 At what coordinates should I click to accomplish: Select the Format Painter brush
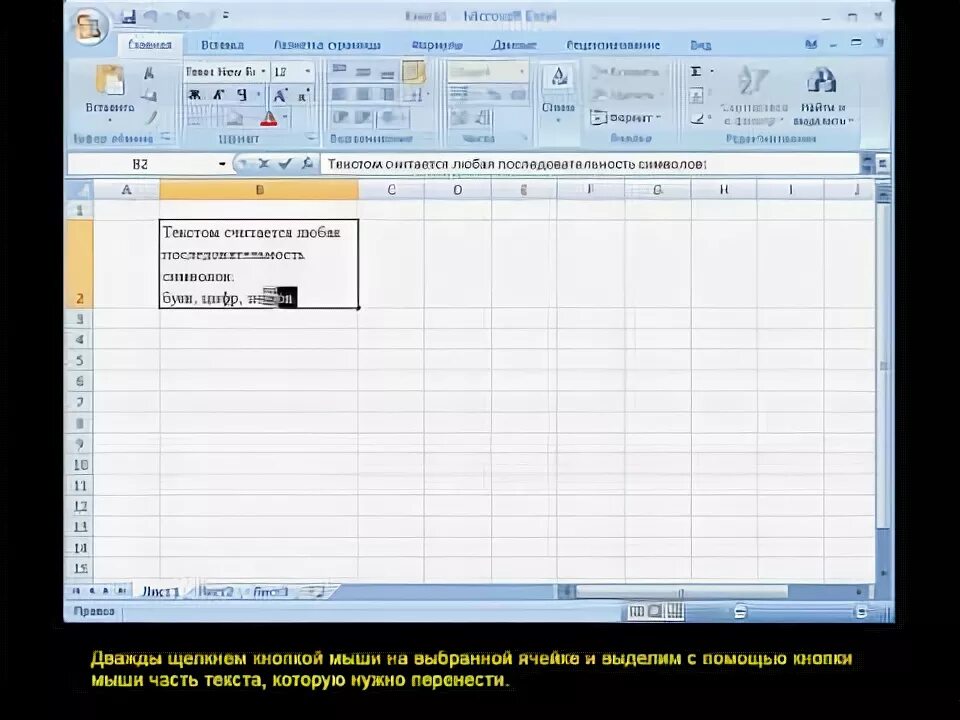click(151, 116)
